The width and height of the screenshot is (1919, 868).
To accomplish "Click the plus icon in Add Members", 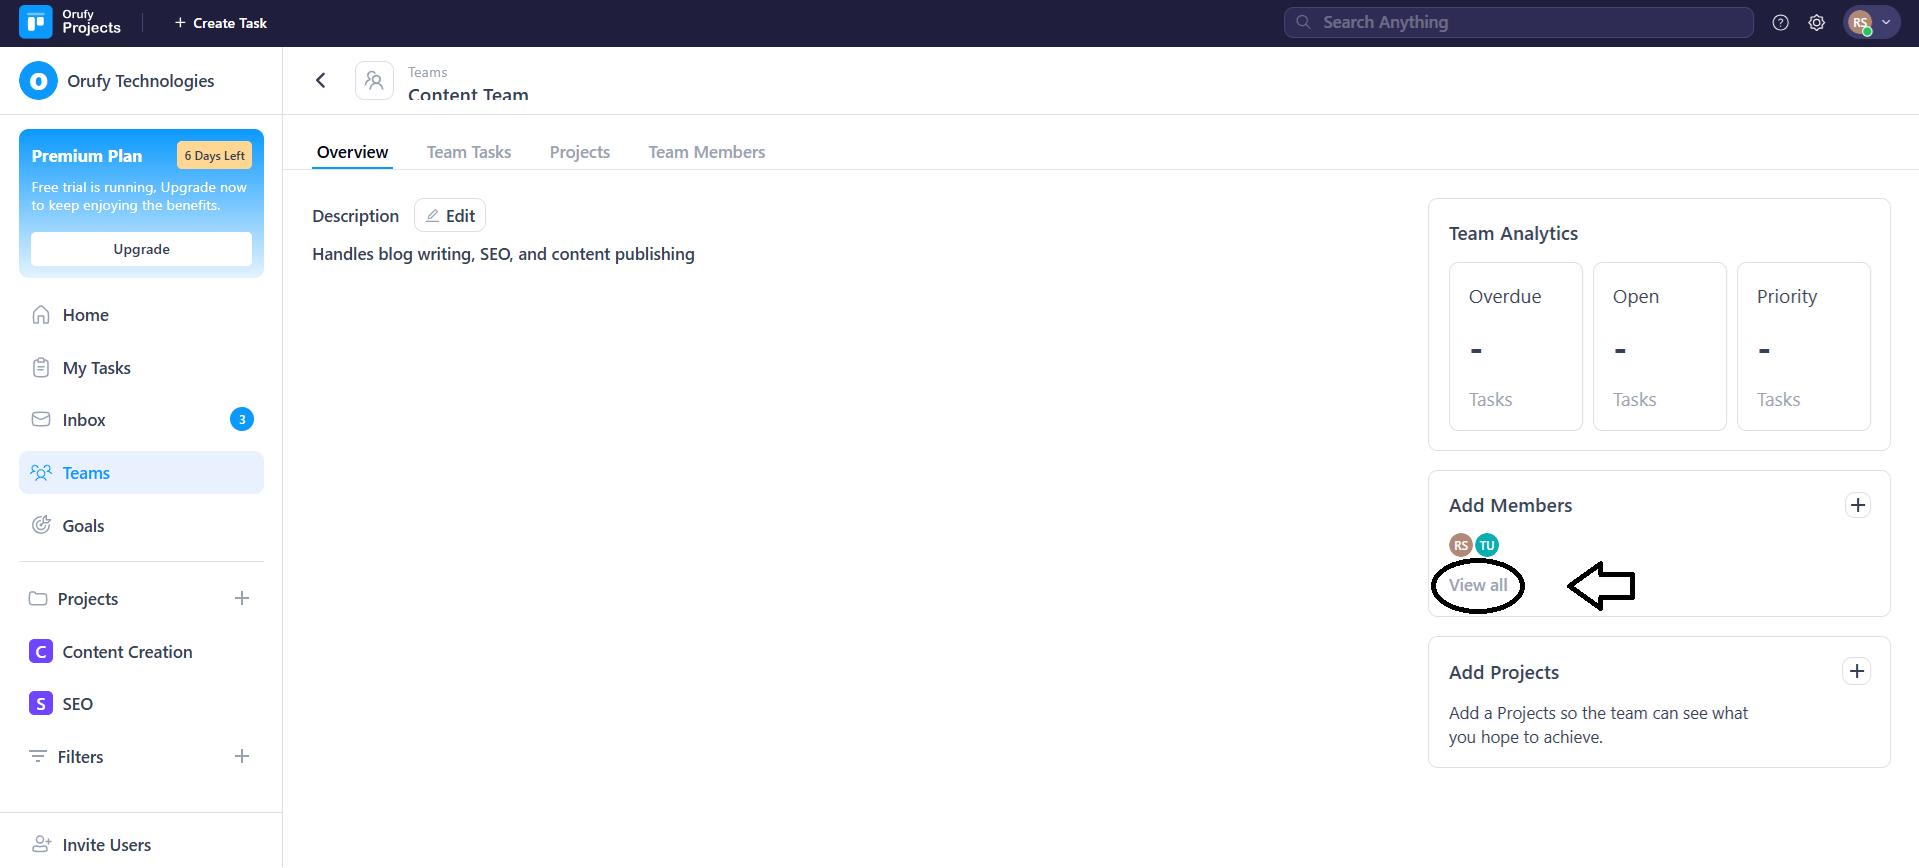I will 1857,505.
